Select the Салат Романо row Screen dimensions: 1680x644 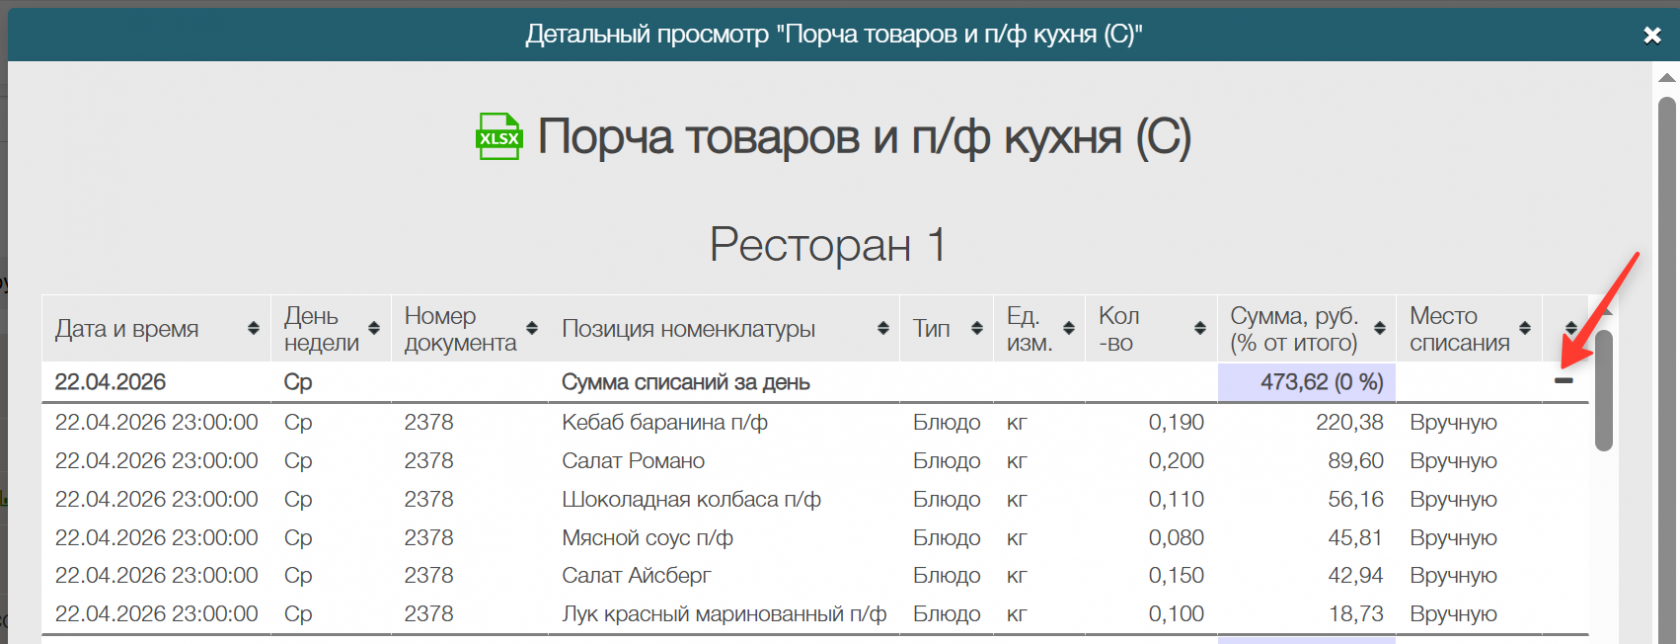point(815,461)
